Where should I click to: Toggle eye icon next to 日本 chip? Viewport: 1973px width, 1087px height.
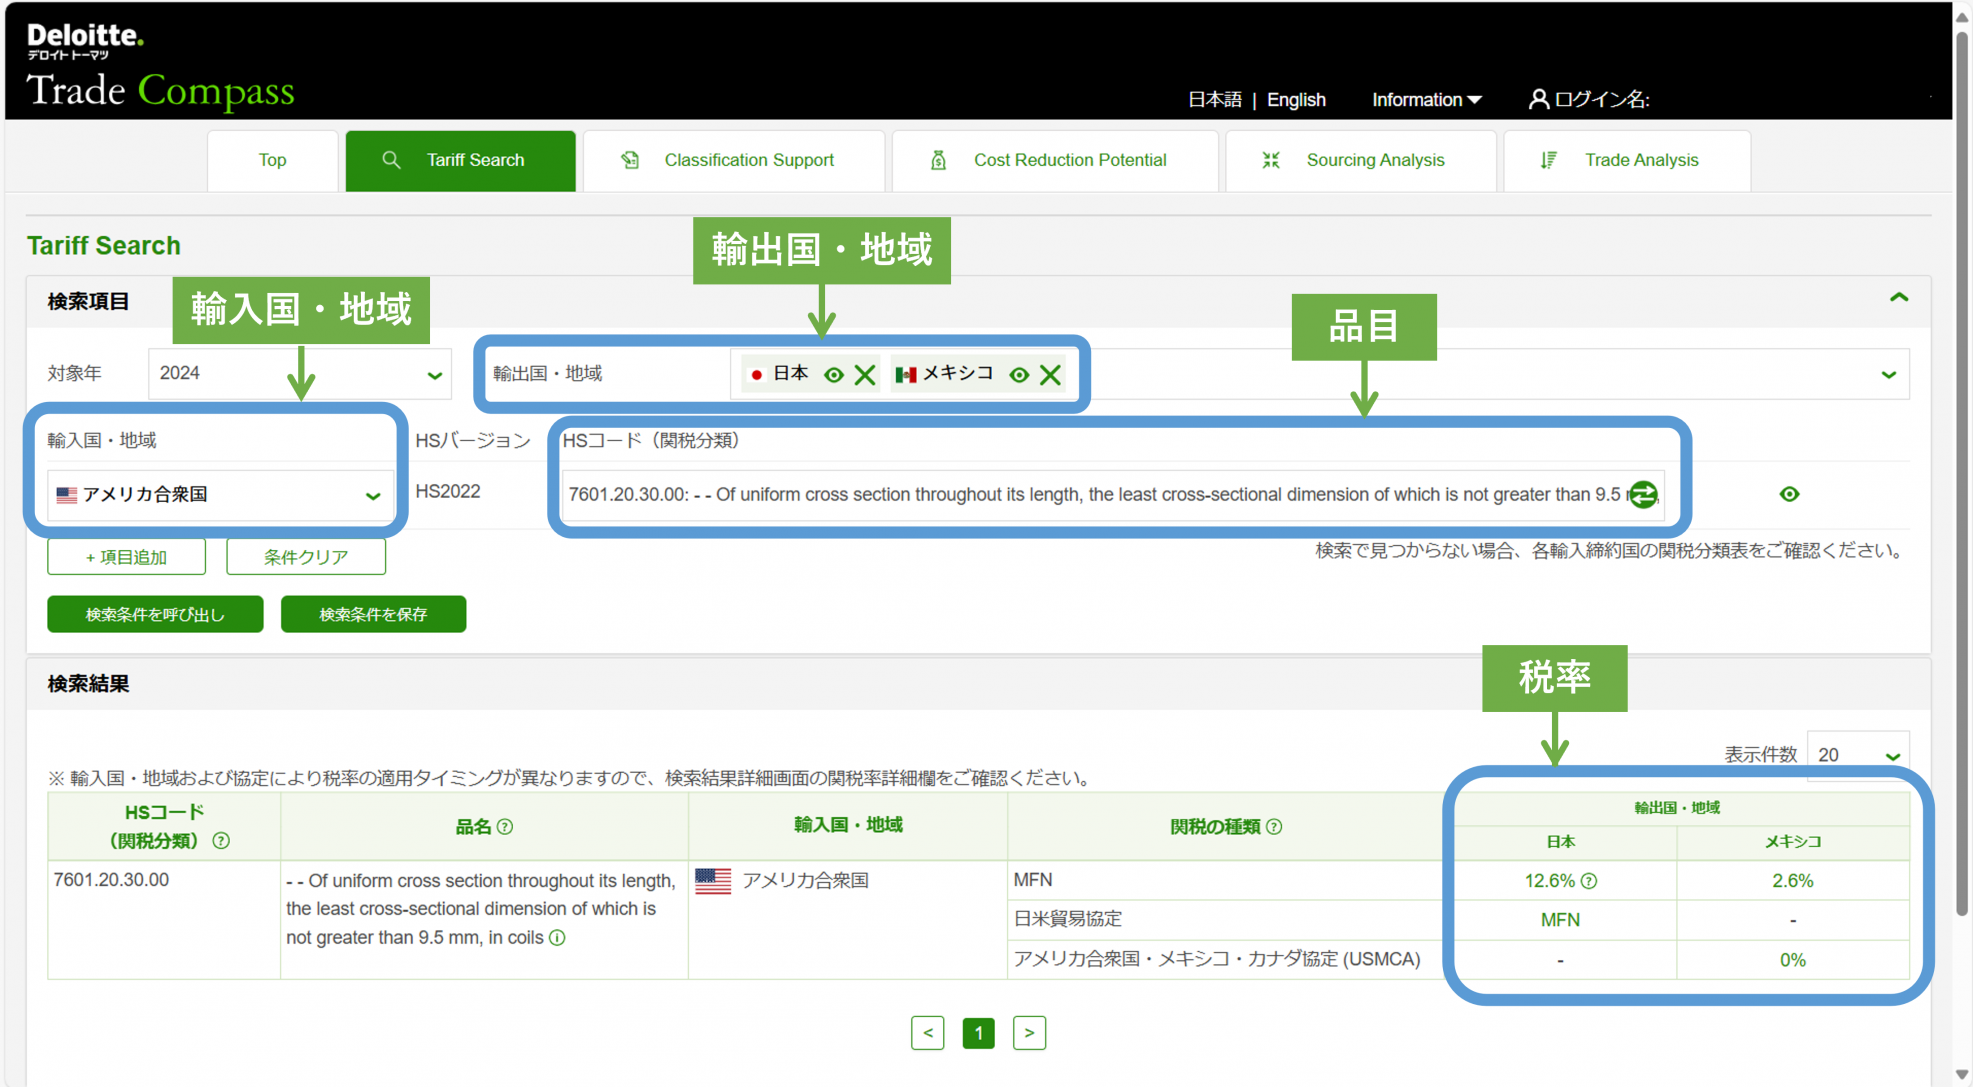[x=833, y=375]
